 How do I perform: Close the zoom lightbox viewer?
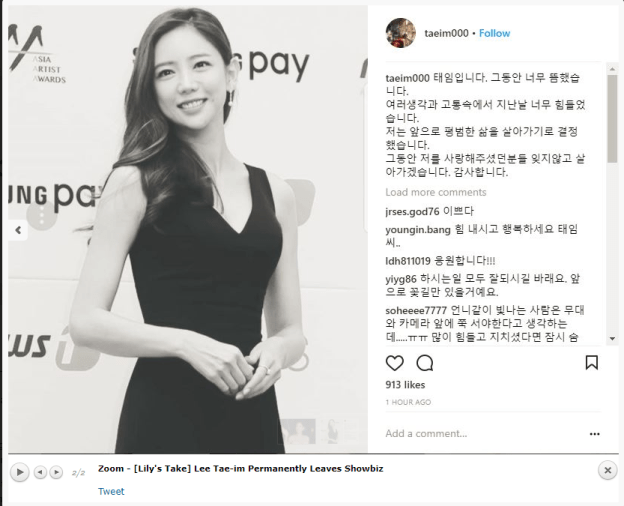point(607,471)
